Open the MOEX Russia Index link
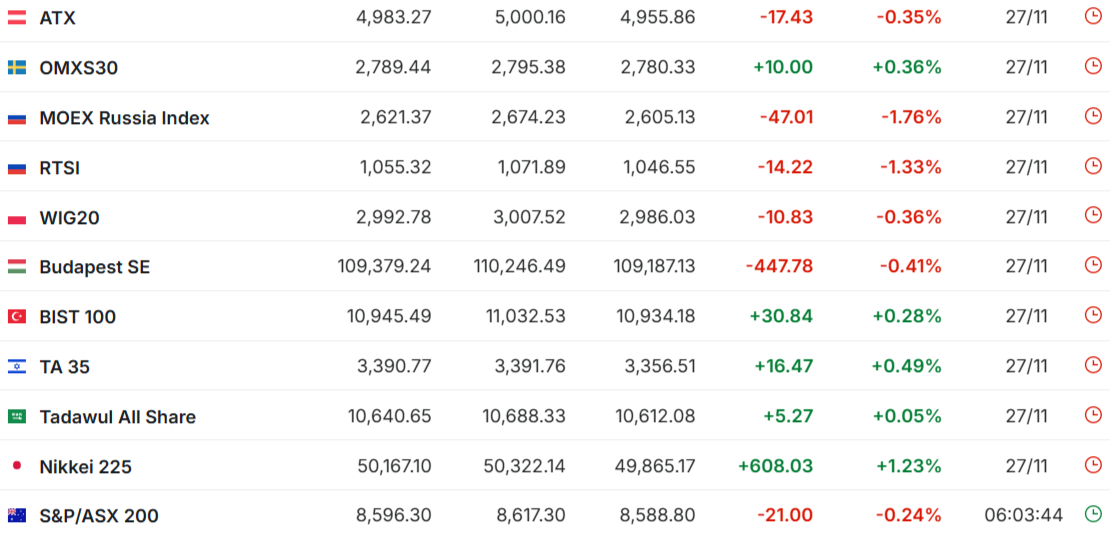Viewport: 1113px width, 534px height. (124, 118)
